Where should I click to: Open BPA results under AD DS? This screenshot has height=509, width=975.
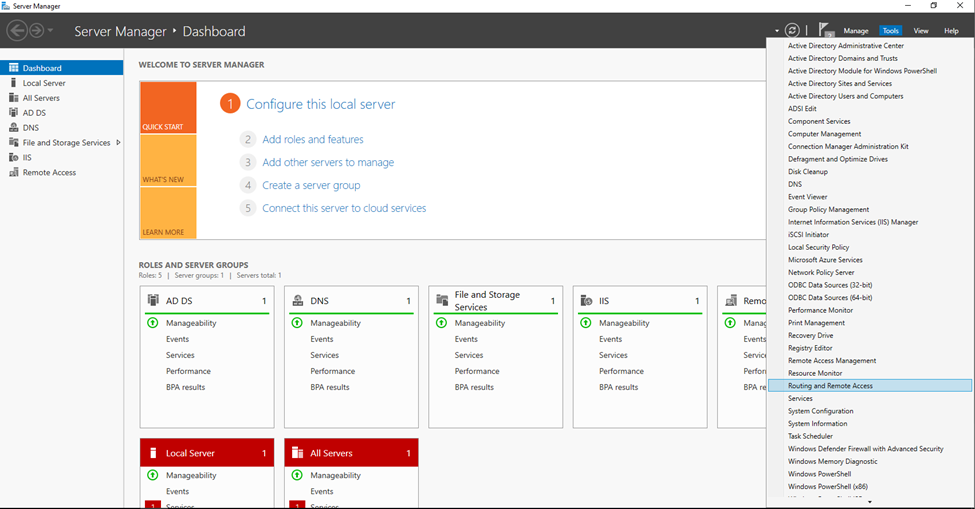coord(185,387)
